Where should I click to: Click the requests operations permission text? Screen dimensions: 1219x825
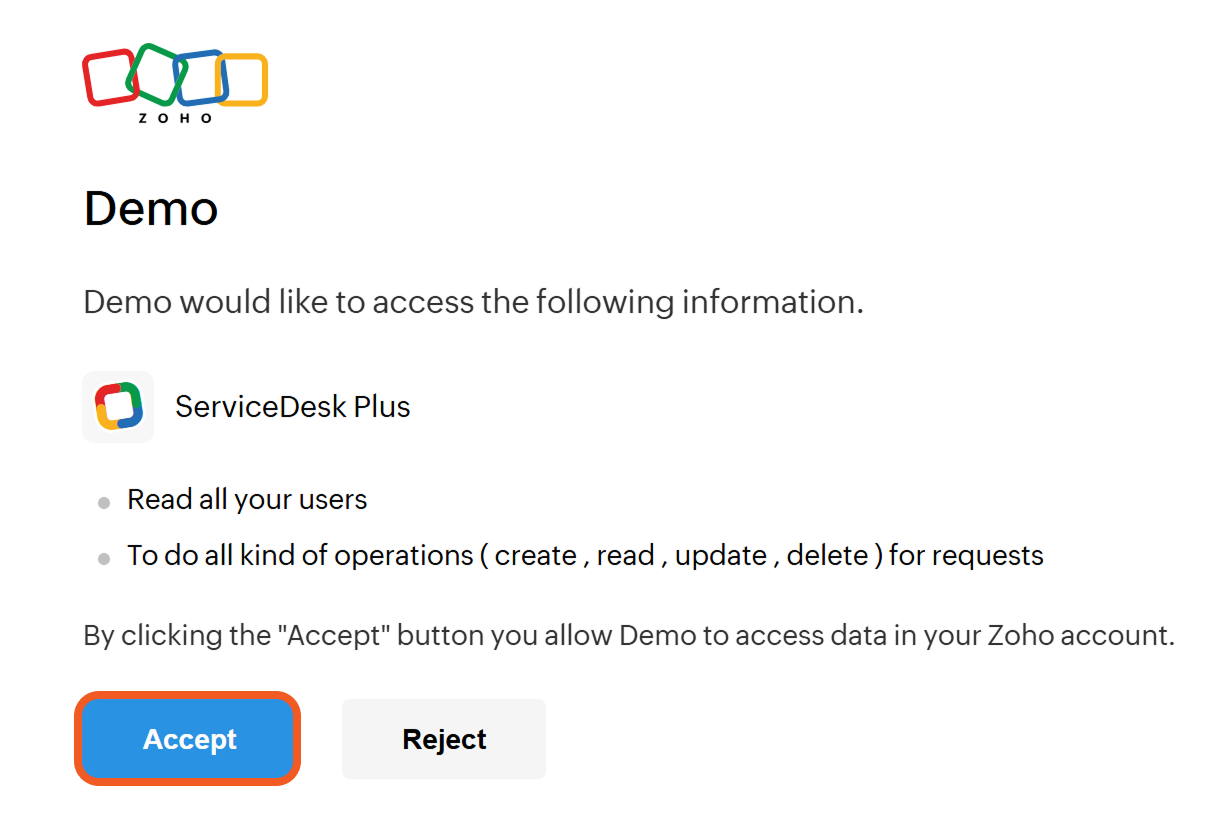click(585, 556)
